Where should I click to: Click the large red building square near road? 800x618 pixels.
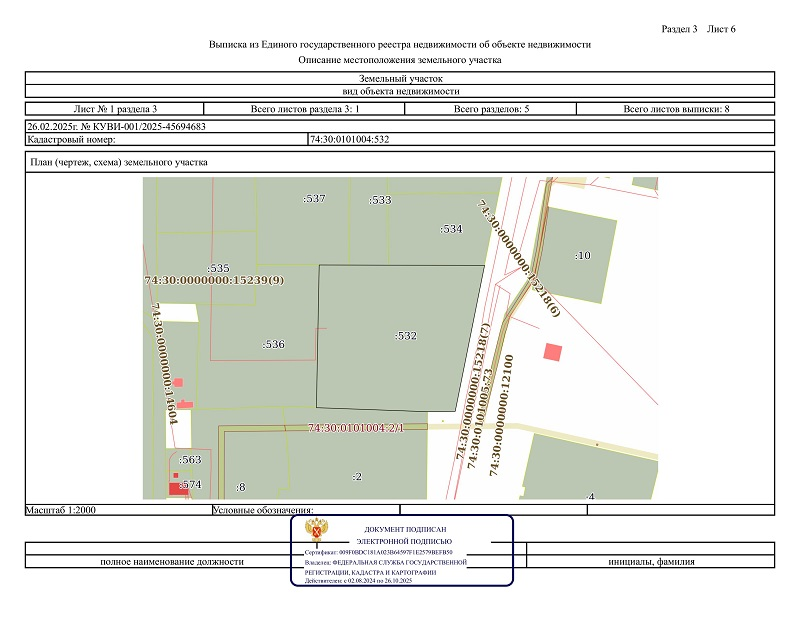pos(551,352)
